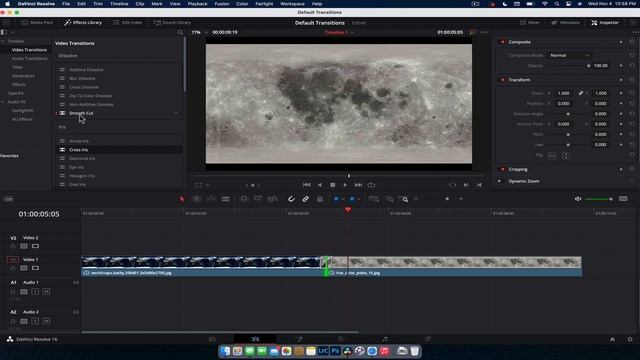The width and height of the screenshot is (640, 360).
Task: Select the Diamond Iris transition
Action: coord(82,158)
